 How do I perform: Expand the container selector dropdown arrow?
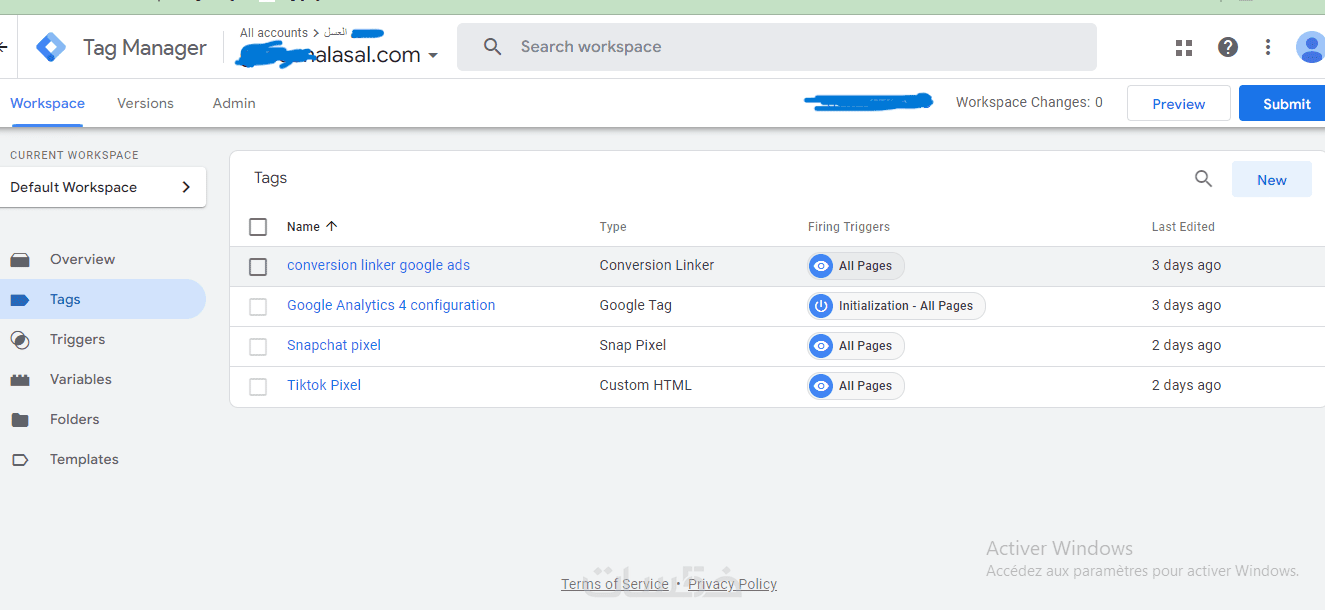click(x=433, y=56)
